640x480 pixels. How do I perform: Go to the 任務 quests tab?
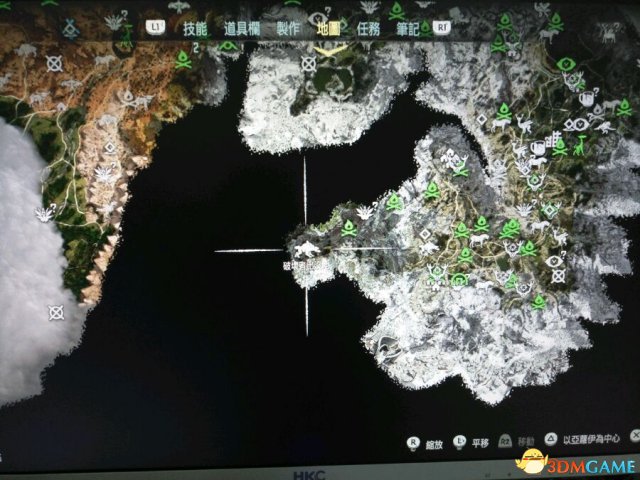[x=368, y=29]
